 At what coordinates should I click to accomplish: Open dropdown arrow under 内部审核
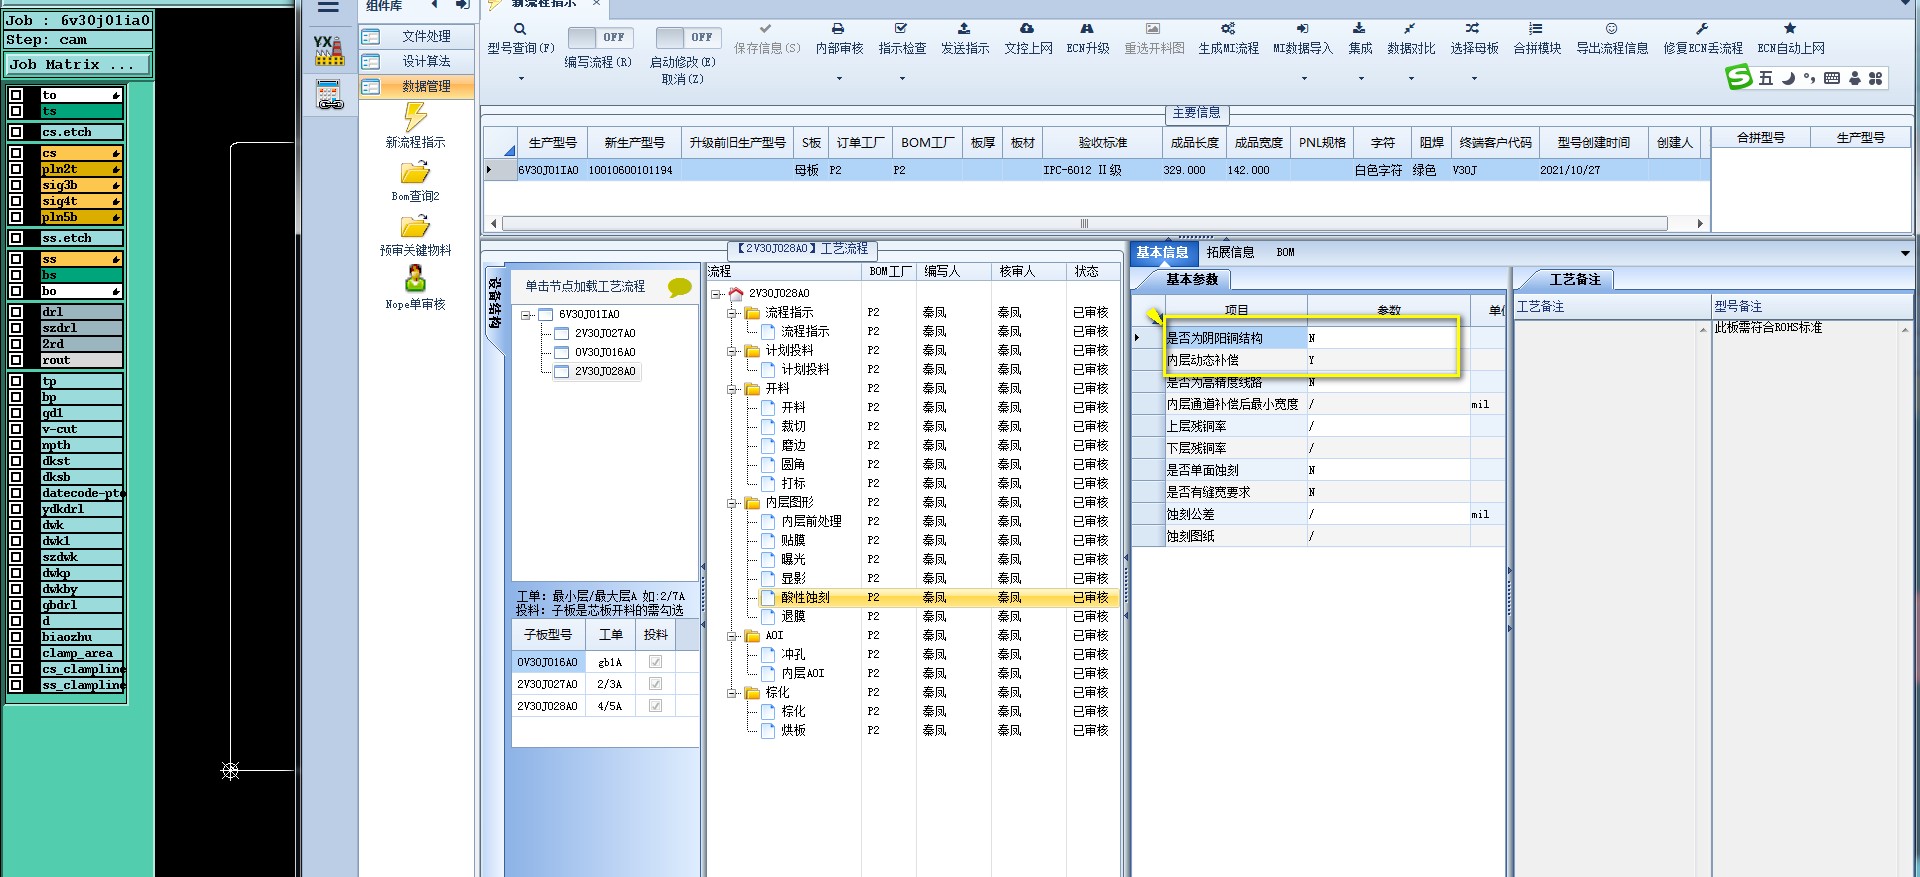pos(838,78)
